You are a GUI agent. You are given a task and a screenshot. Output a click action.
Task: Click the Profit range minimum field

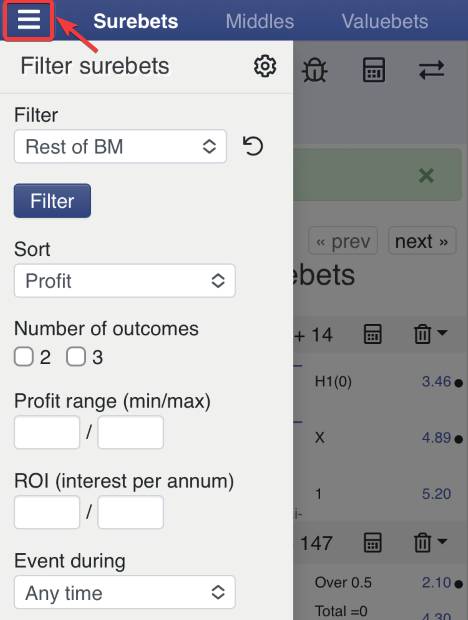[x=47, y=432]
